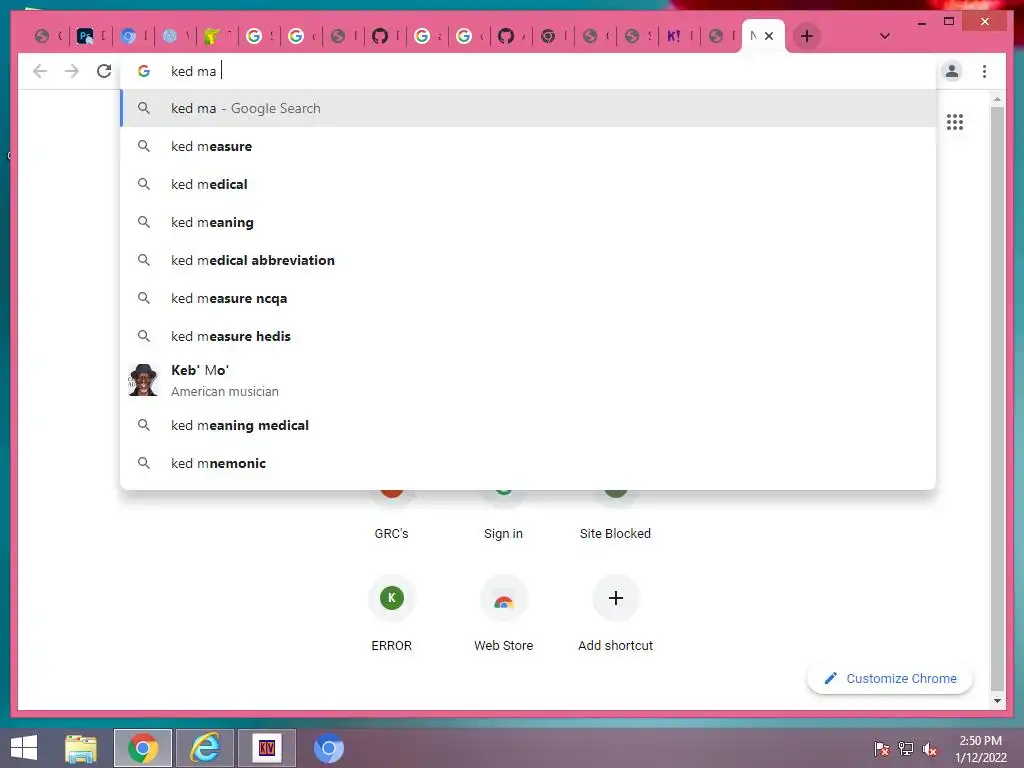Close the active New Tab
The height and width of the screenshot is (768, 1024).
[x=769, y=36]
